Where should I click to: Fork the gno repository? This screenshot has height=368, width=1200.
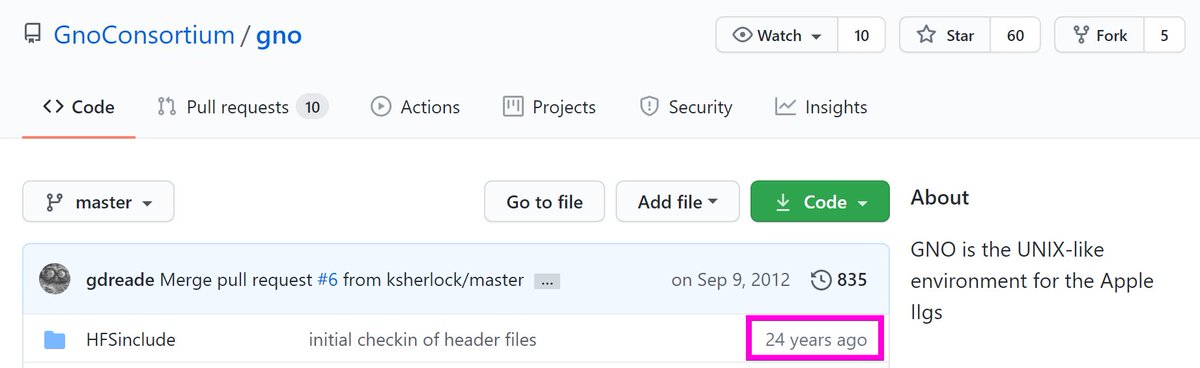1099,35
